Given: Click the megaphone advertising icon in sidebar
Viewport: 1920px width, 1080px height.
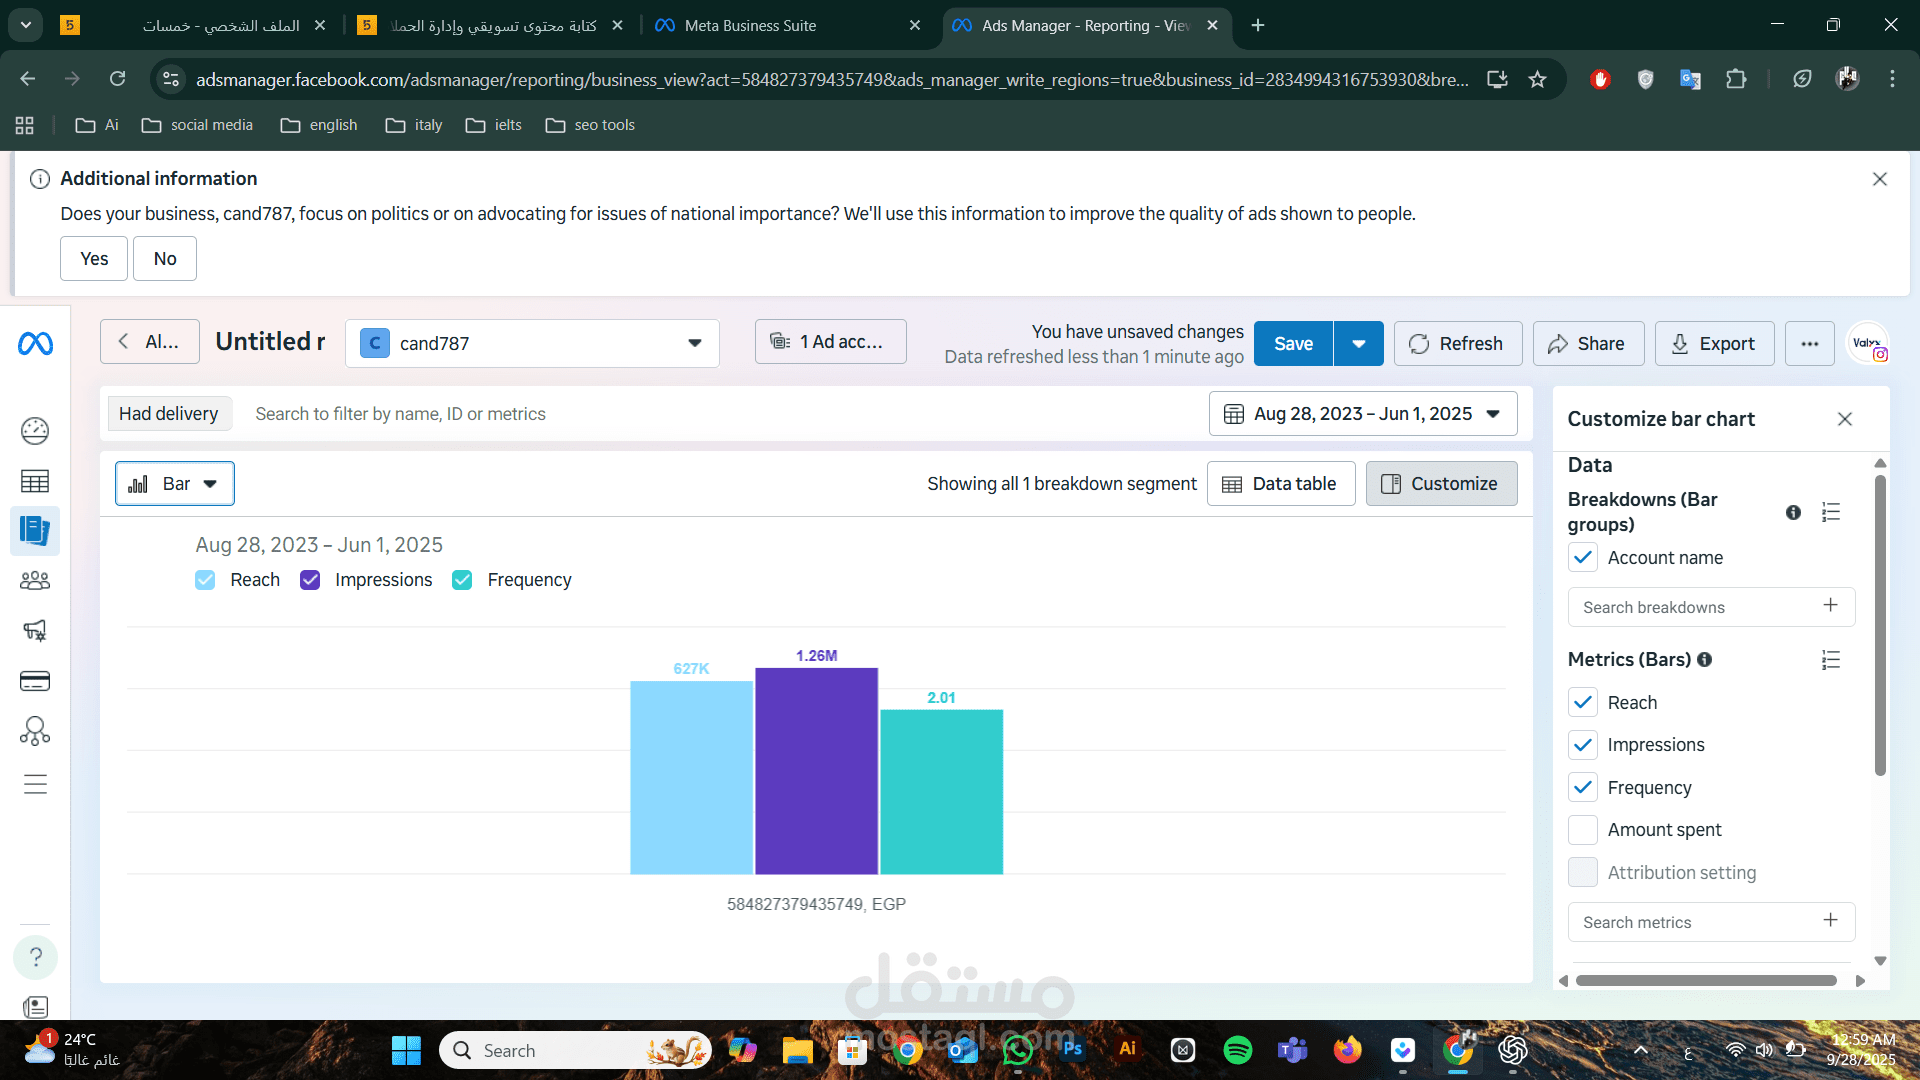Looking at the screenshot, I should pyautogui.click(x=35, y=631).
